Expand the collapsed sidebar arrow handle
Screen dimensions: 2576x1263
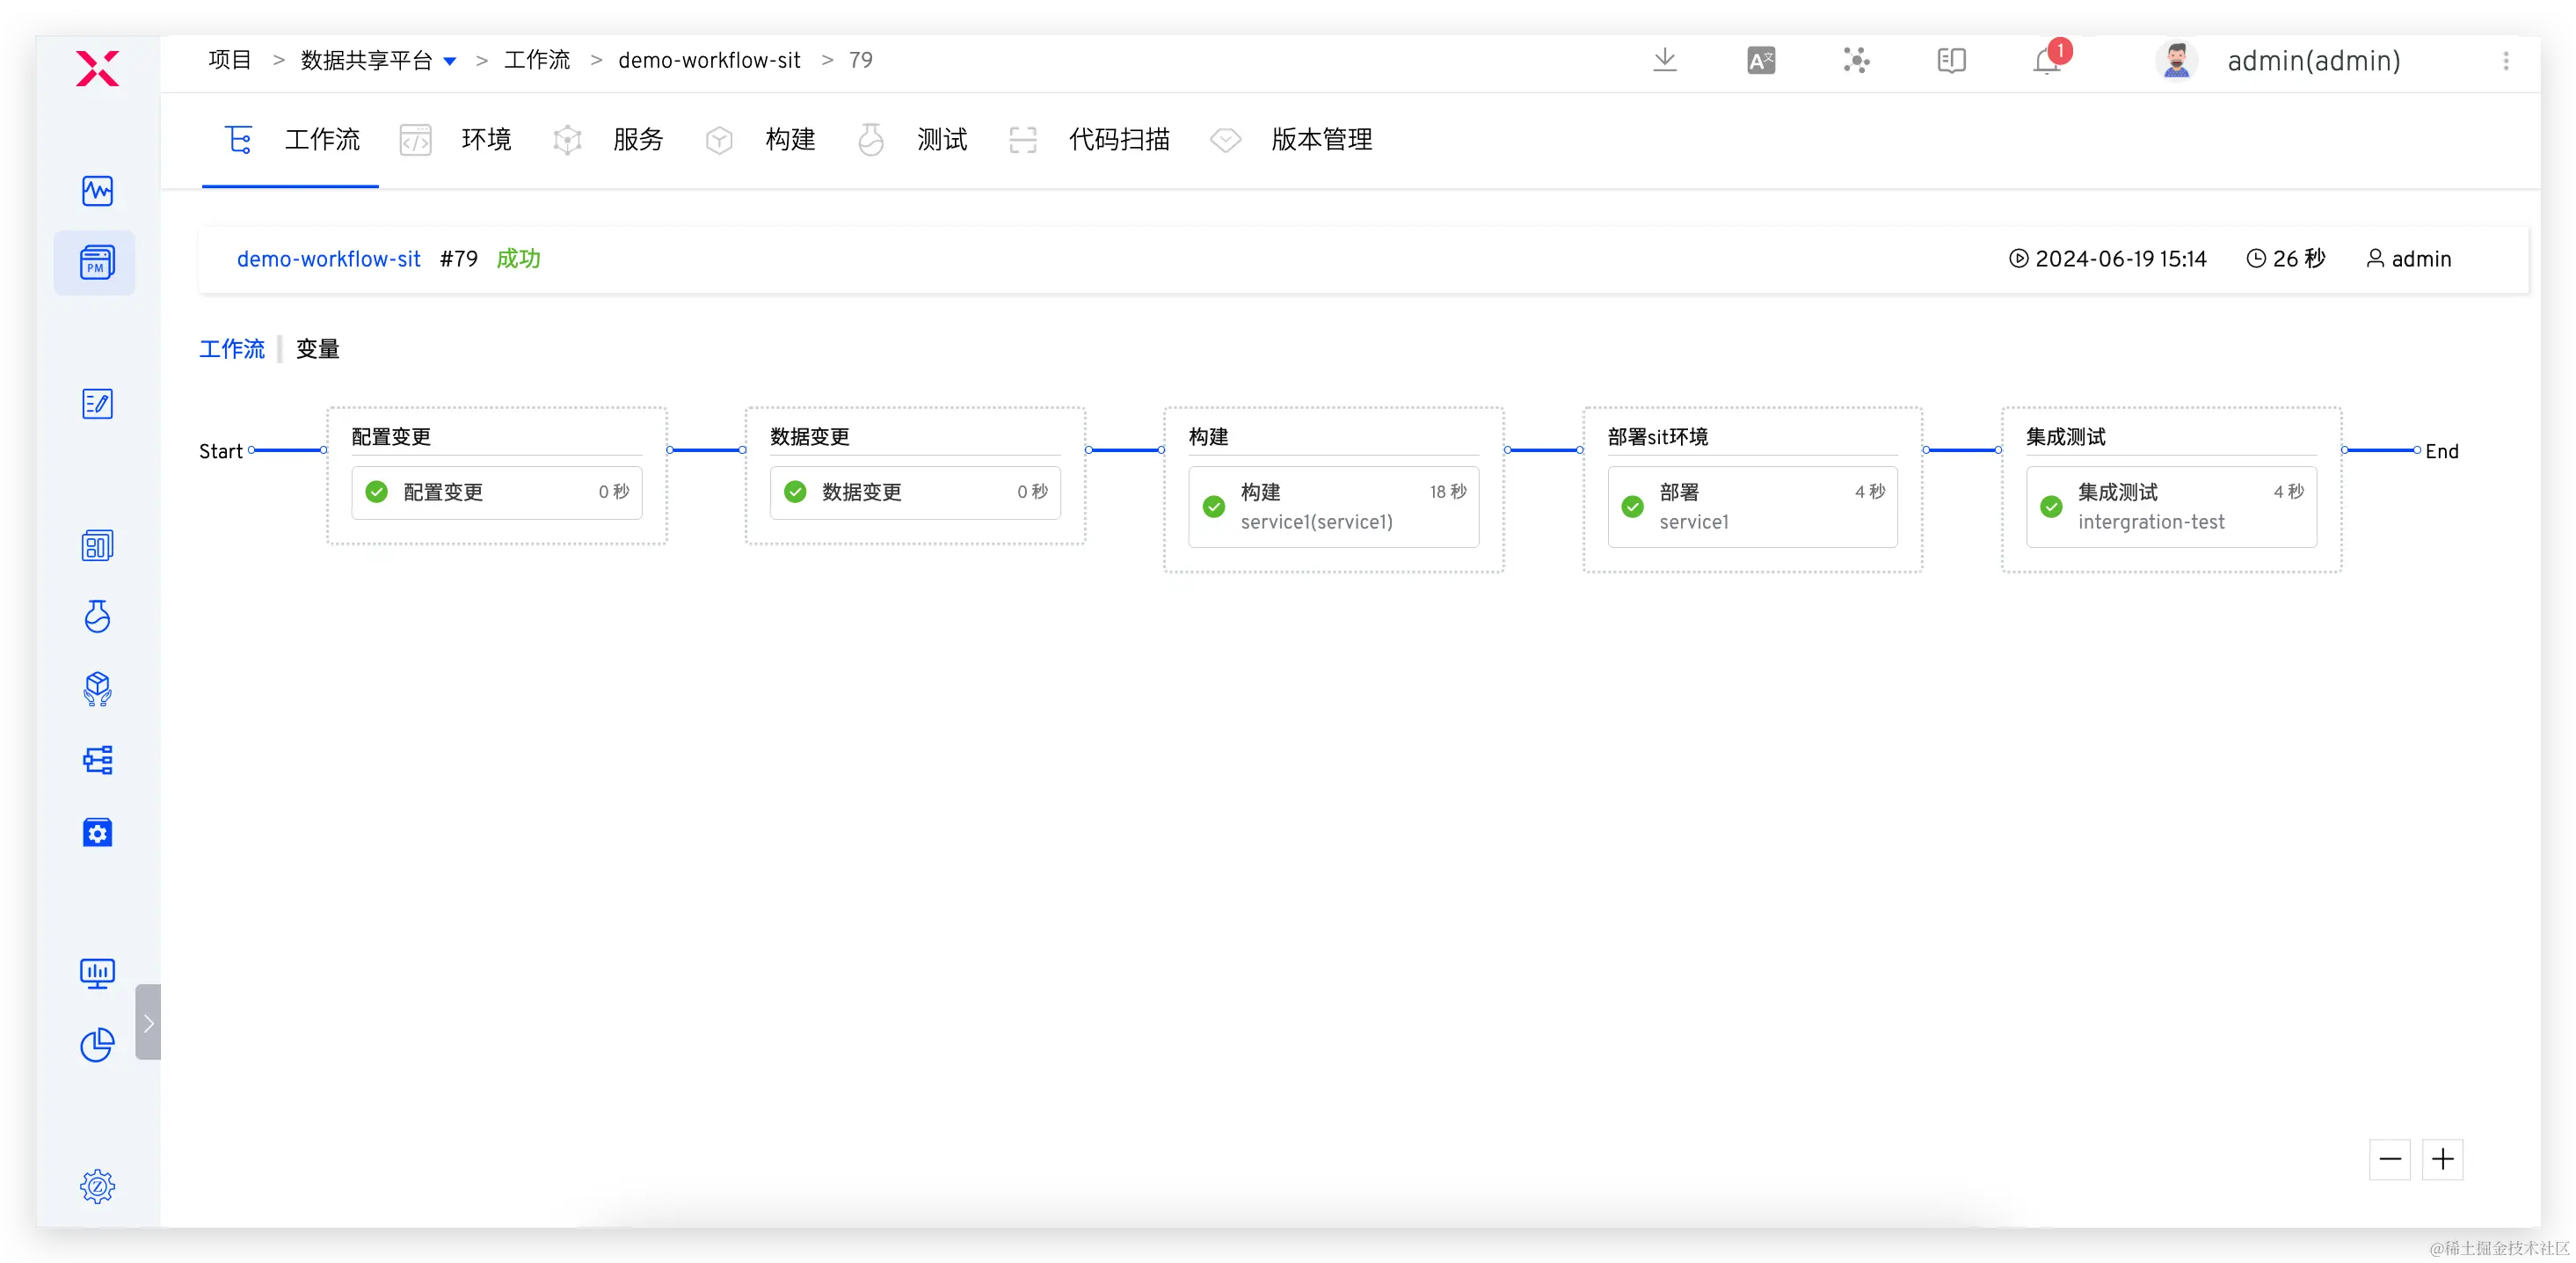coord(148,1022)
